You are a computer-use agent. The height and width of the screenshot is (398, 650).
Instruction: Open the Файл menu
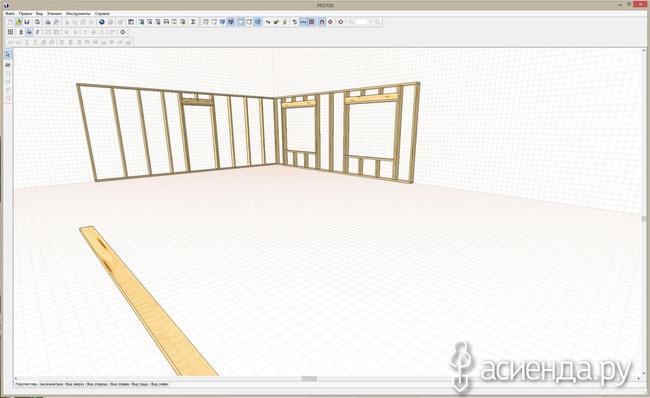(x=10, y=13)
